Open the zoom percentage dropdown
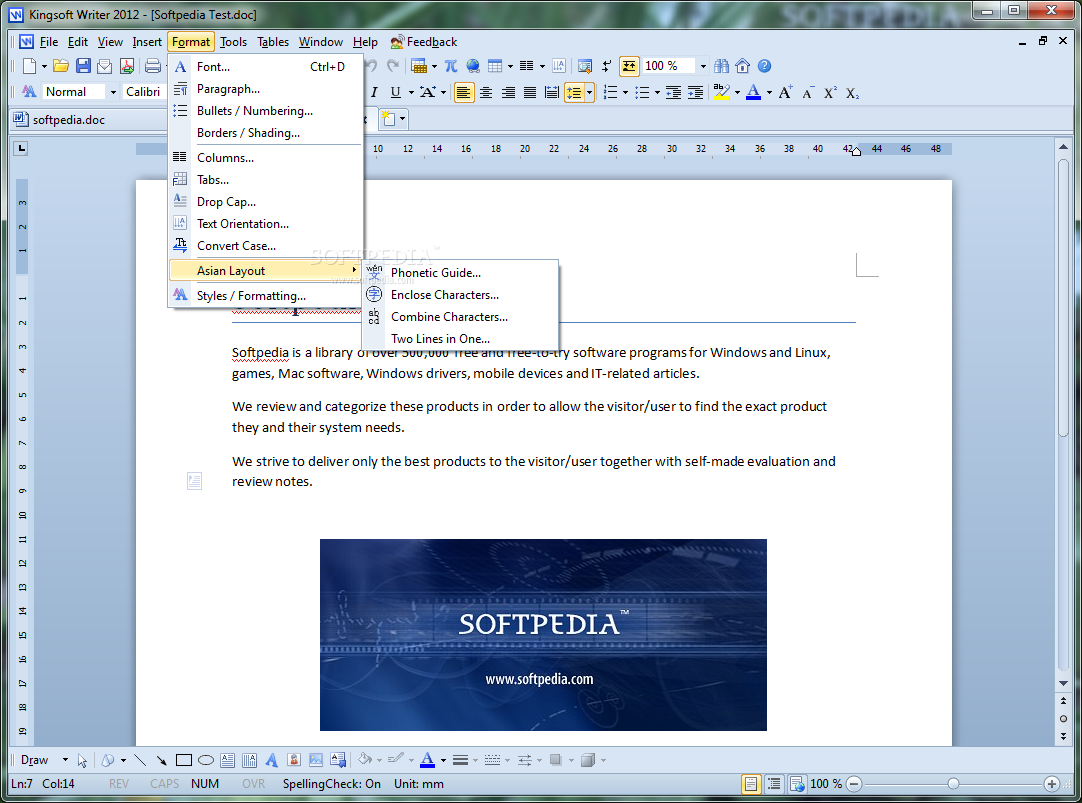The image size is (1082, 803). click(703, 66)
